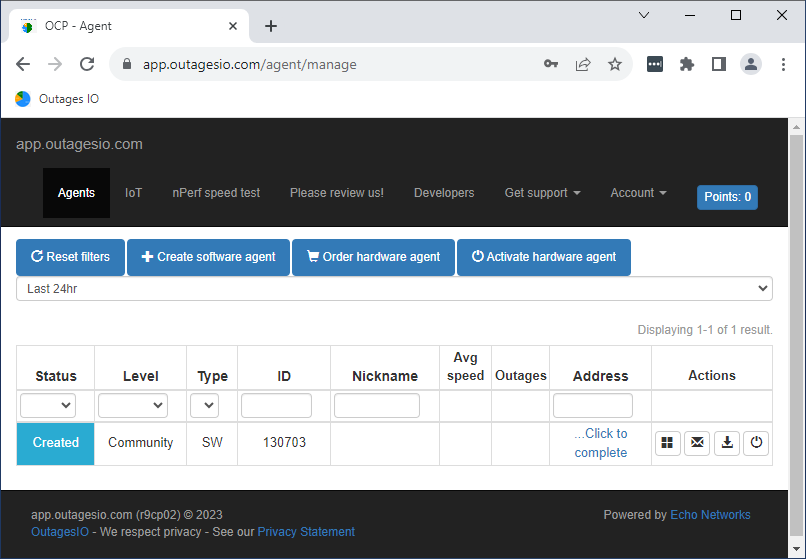Click the Created status cell
Image resolution: width=806 pixels, height=559 pixels.
click(x=56, y=444)
